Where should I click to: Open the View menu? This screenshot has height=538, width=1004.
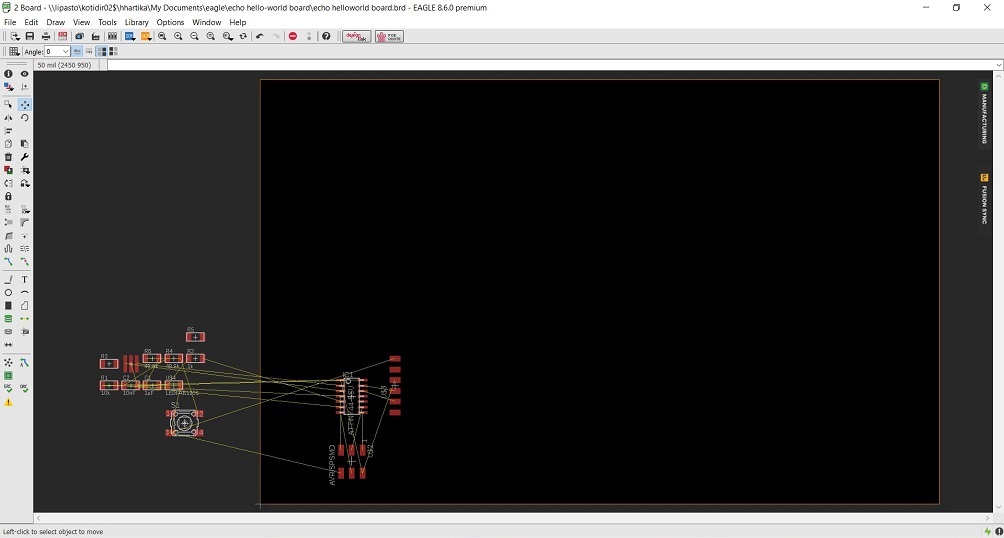[x=81, y=22]
